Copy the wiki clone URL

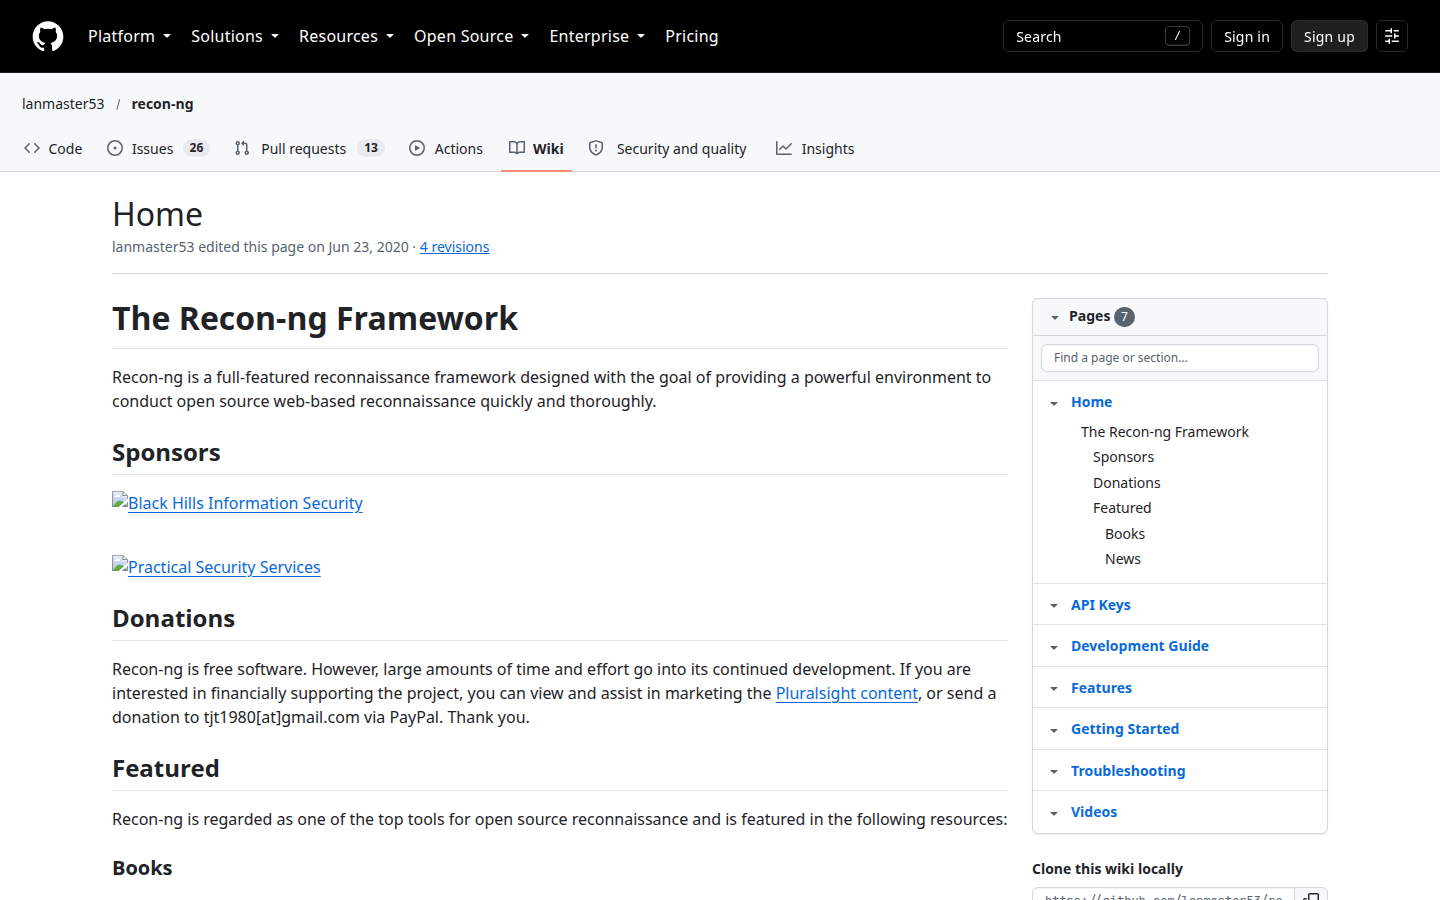(1311, 895)
